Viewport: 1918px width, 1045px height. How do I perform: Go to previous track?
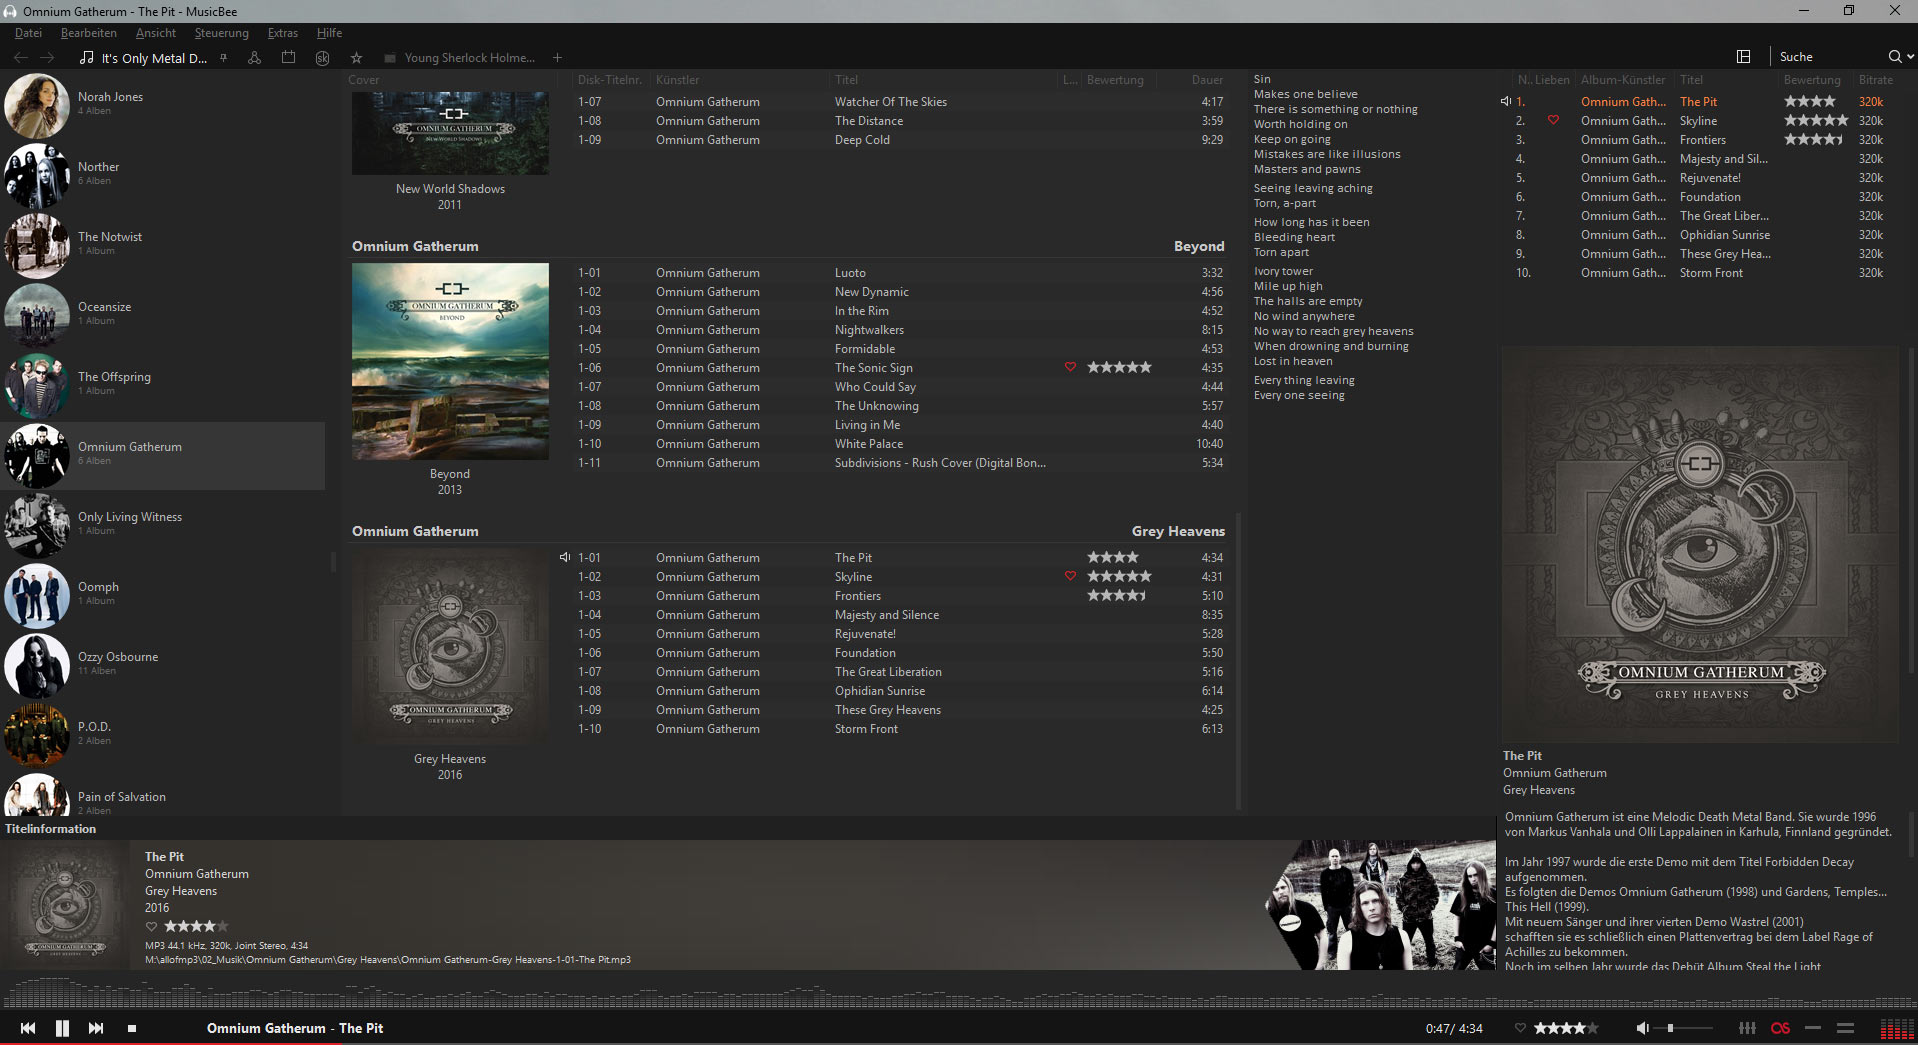tap(28, 1028)
